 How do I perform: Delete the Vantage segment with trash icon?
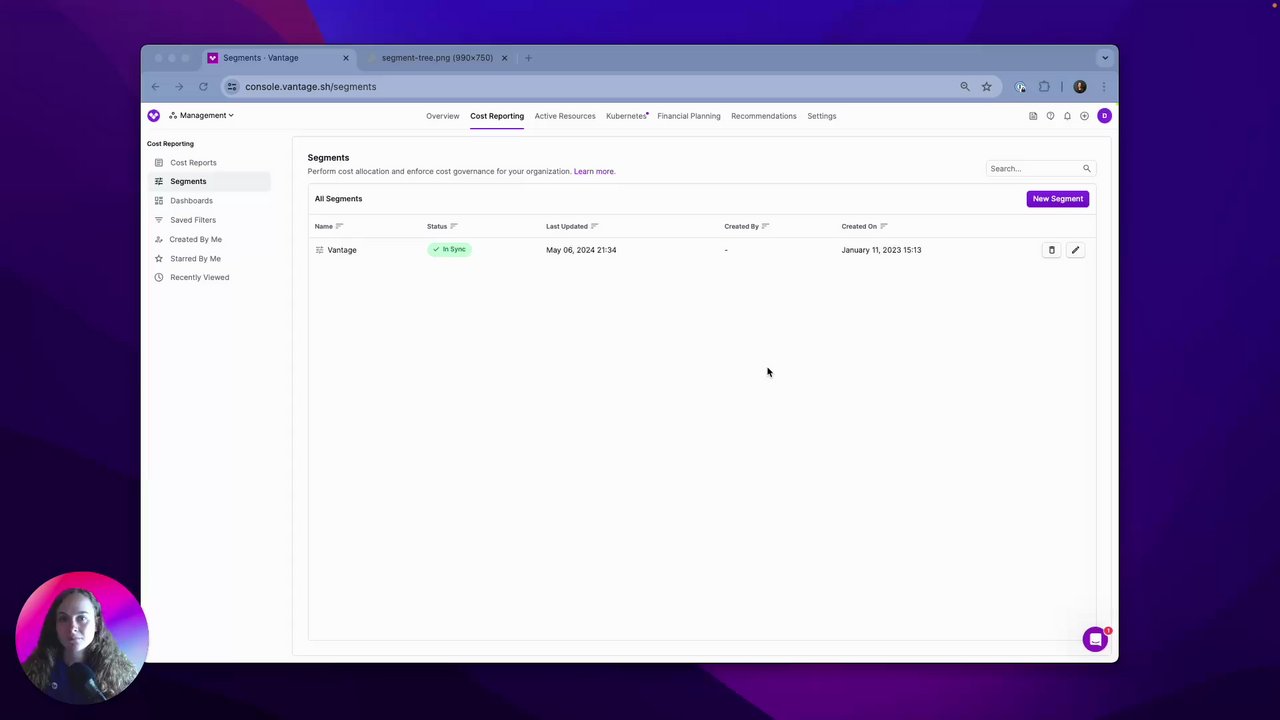(x=1051, y=251)
